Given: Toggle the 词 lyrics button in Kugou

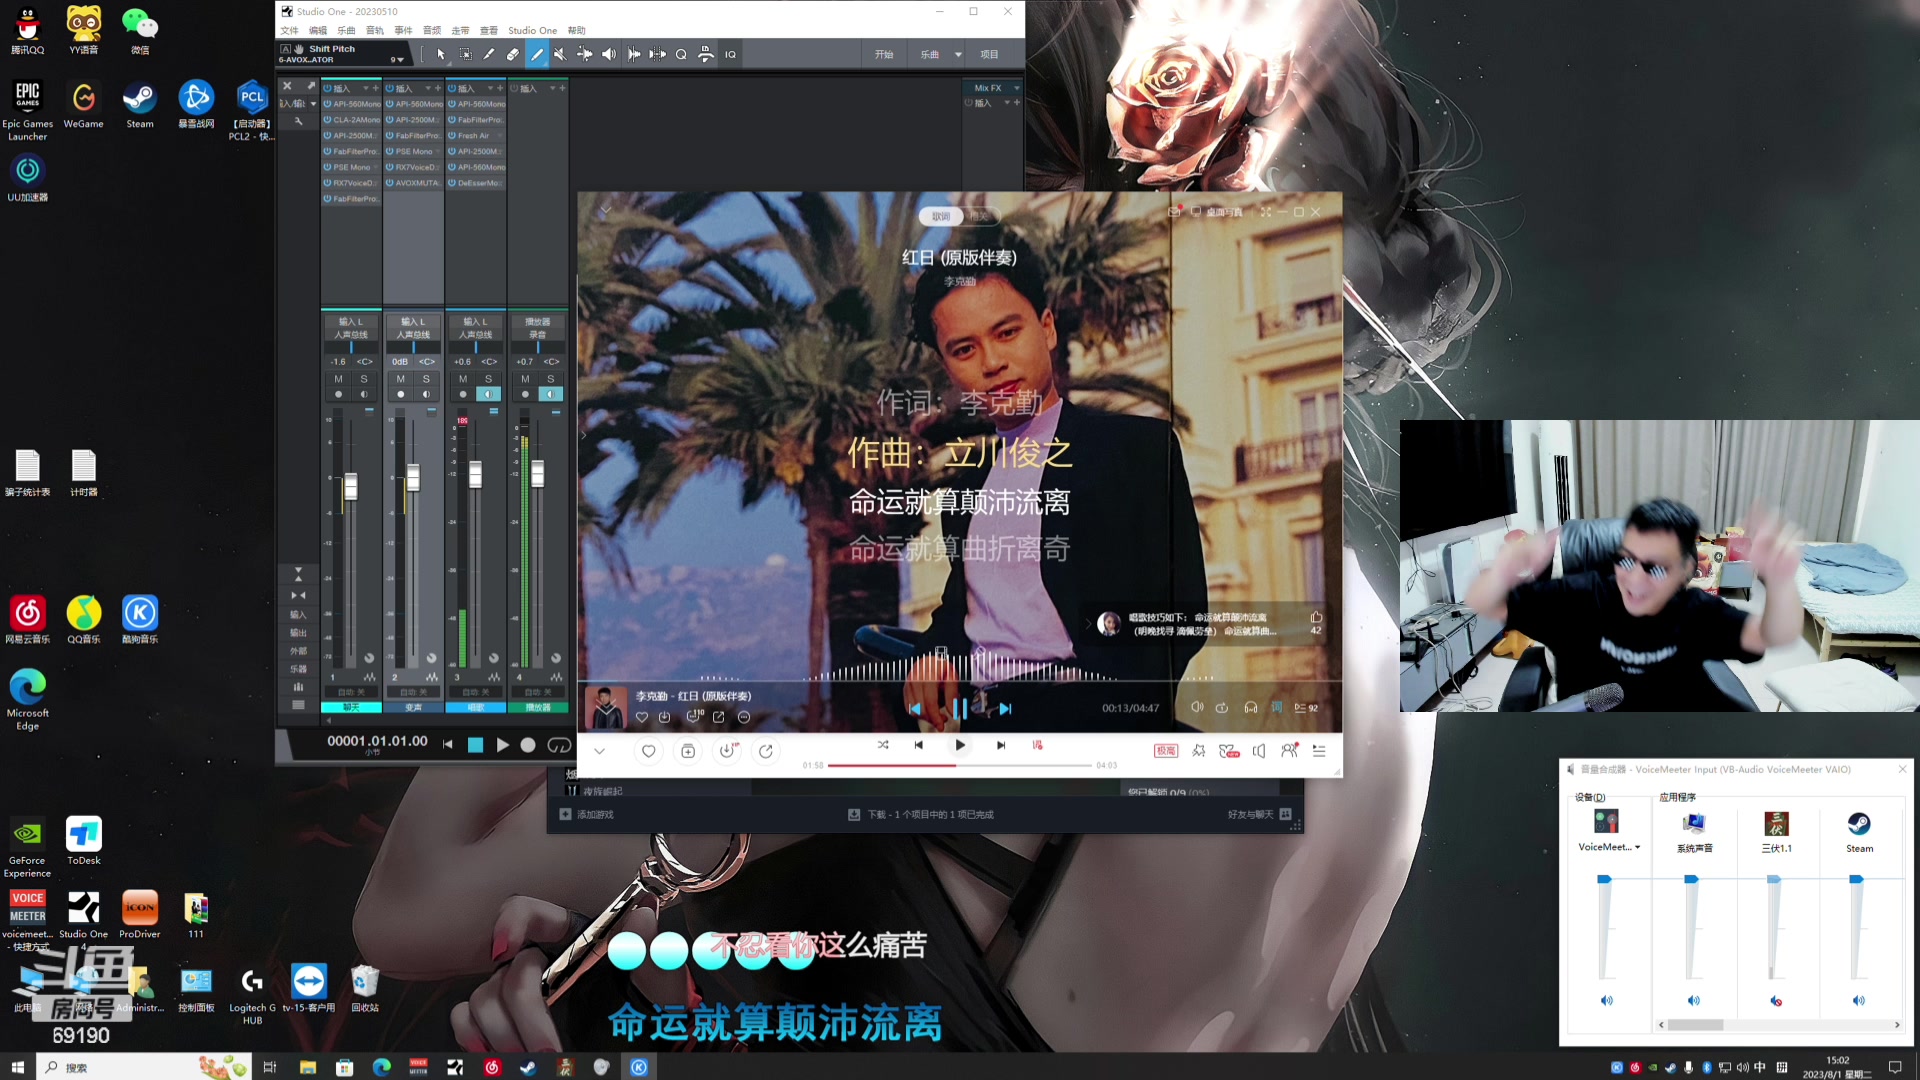Looking at the screenshot, I should tap(1277, 708).
